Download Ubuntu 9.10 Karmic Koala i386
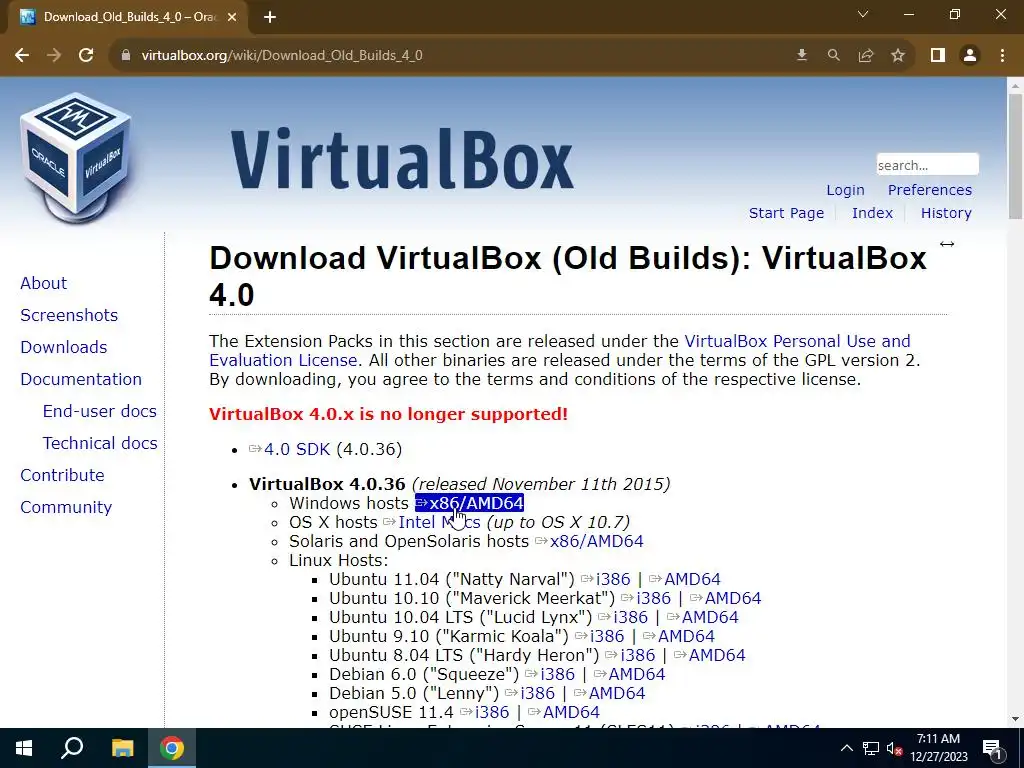The width and height of the screenshot is (1024, 768). [599, 636]
